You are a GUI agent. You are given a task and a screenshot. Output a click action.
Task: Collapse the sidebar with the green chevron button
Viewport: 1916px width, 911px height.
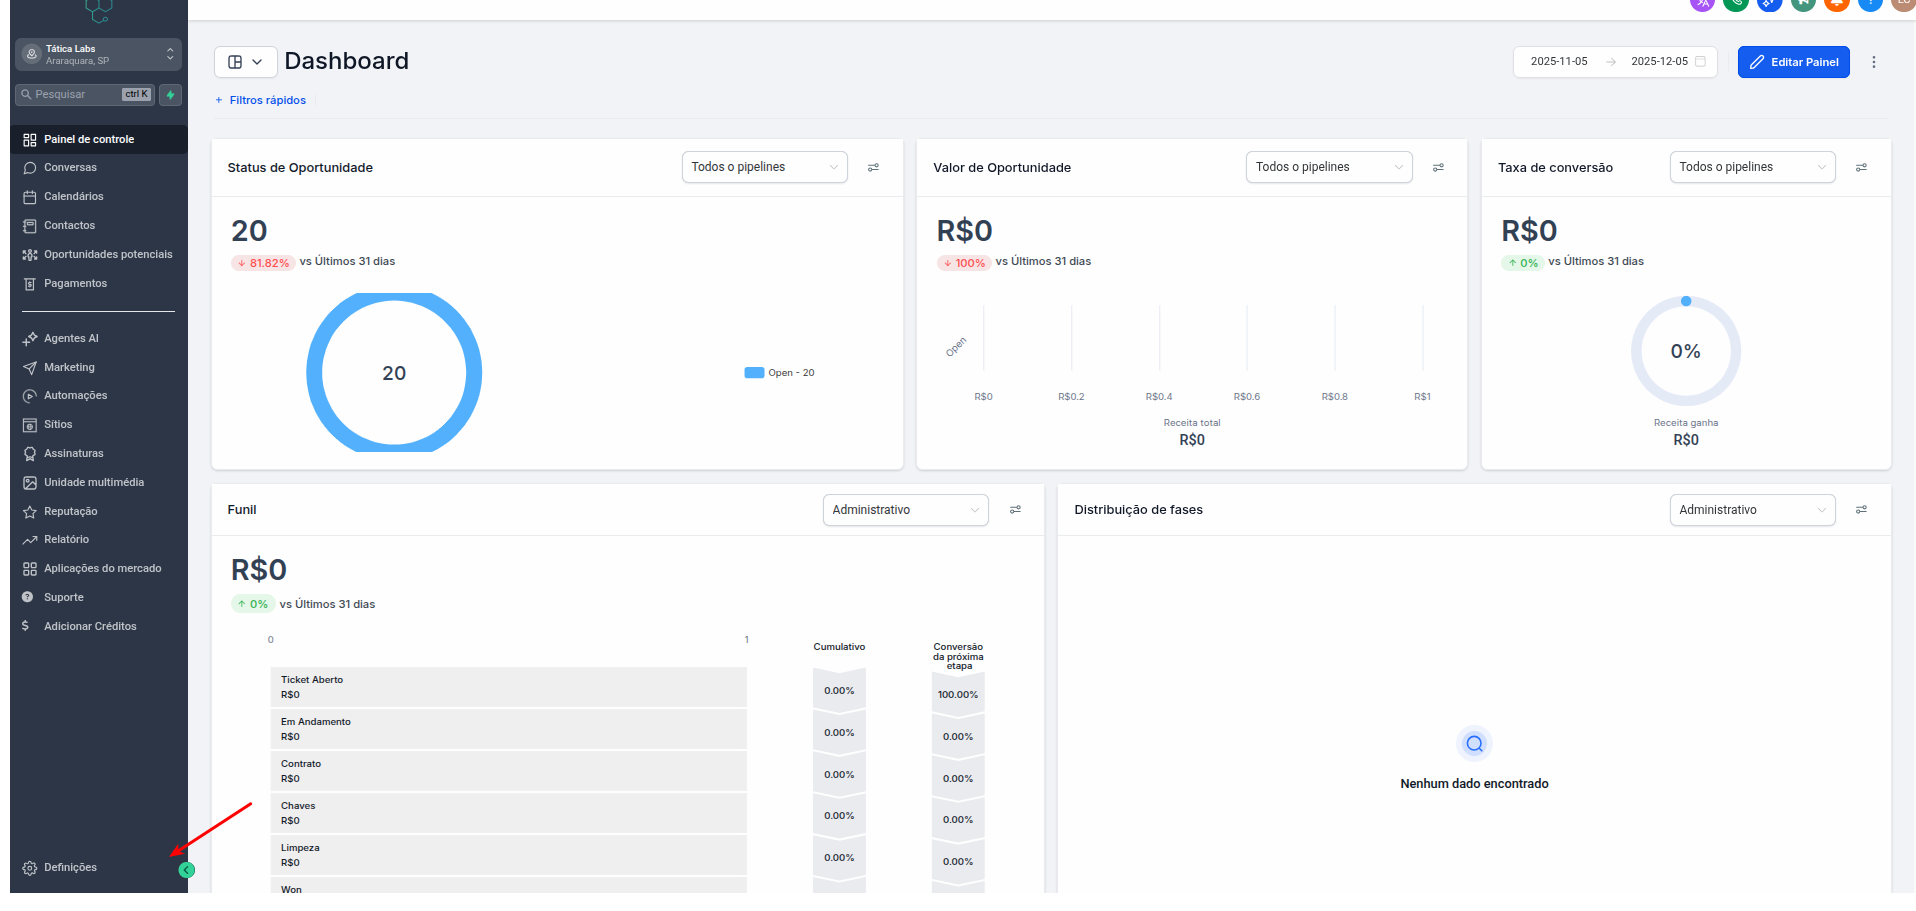[187, 870]
